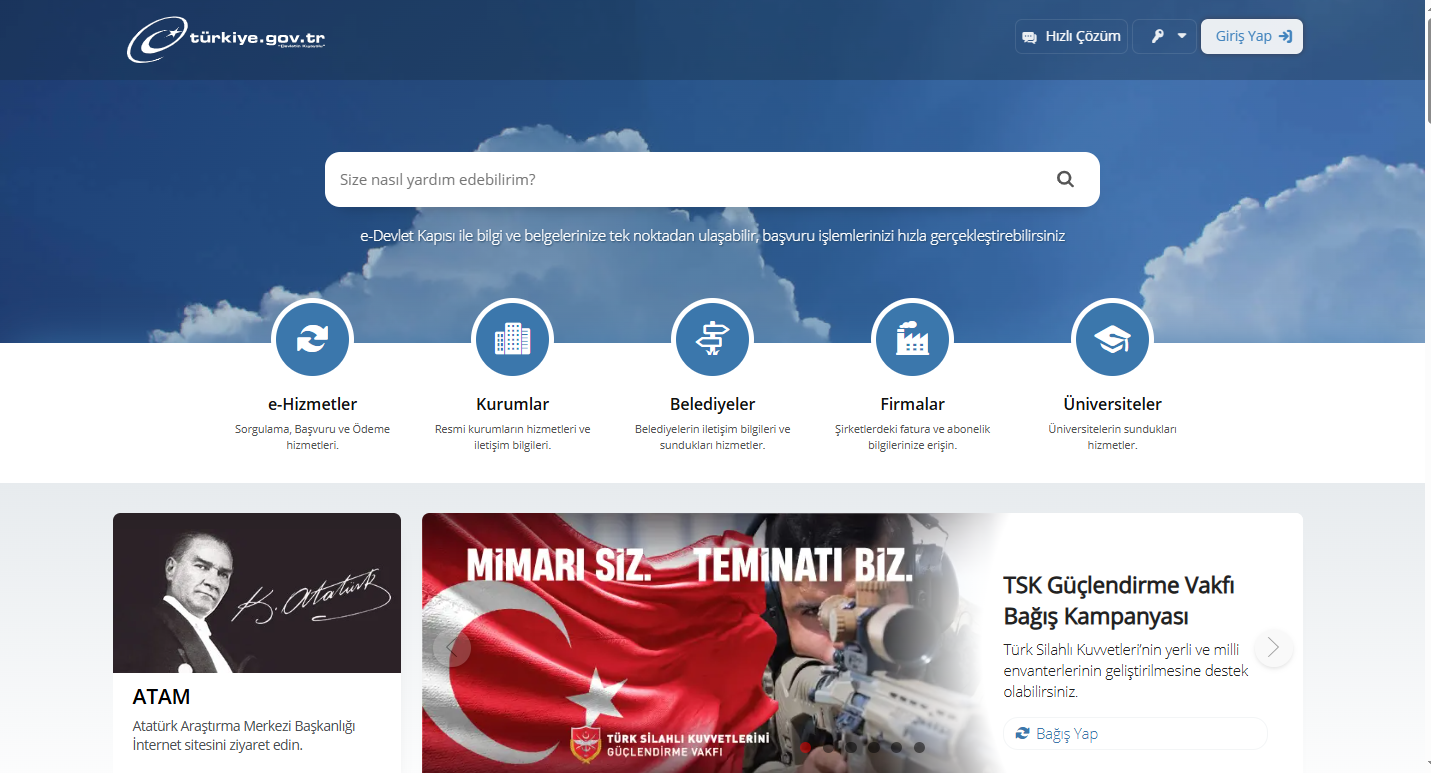This screenshot has height=773, width=1431.
Task: Open Belediyeler via the signpost icon
Action: (x=712, y=338)
